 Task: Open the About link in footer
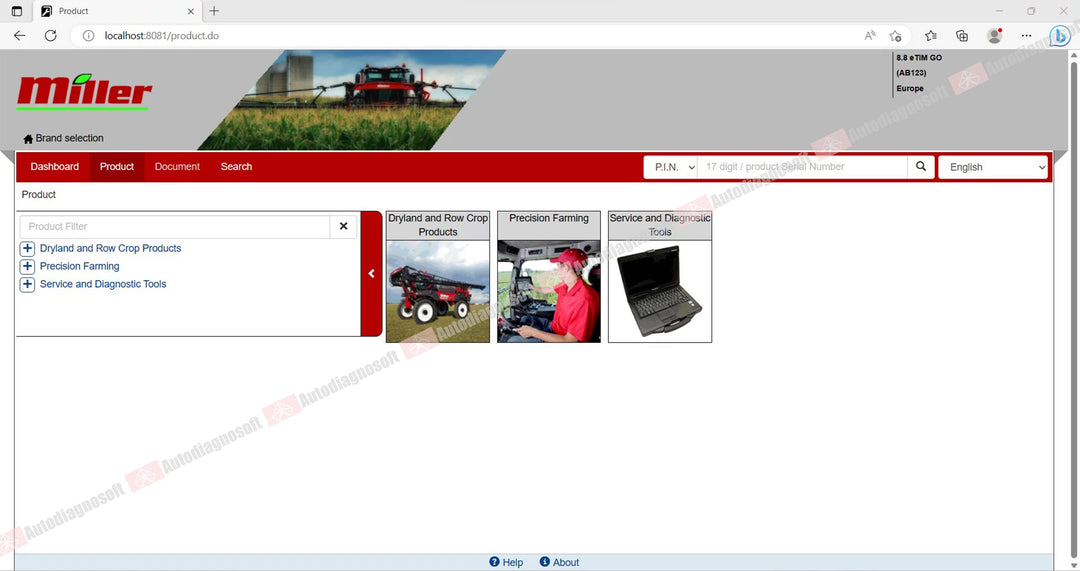pos(559,562)
